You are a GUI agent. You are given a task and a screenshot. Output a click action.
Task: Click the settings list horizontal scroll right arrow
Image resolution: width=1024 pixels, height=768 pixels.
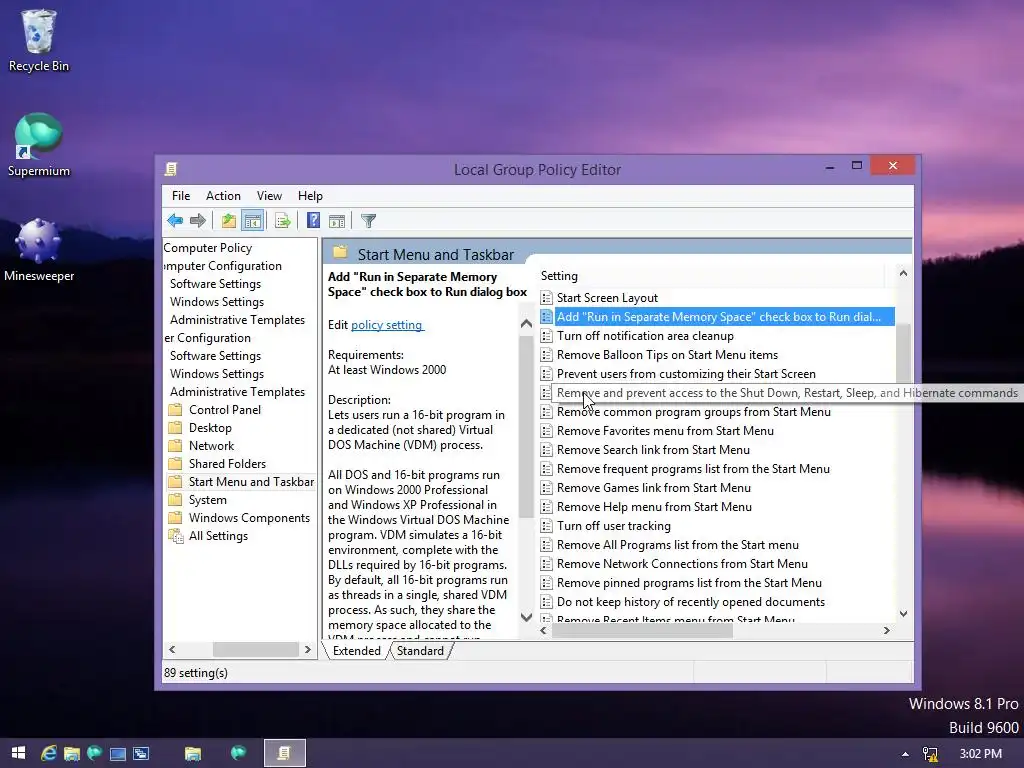[x=886, y=631]
